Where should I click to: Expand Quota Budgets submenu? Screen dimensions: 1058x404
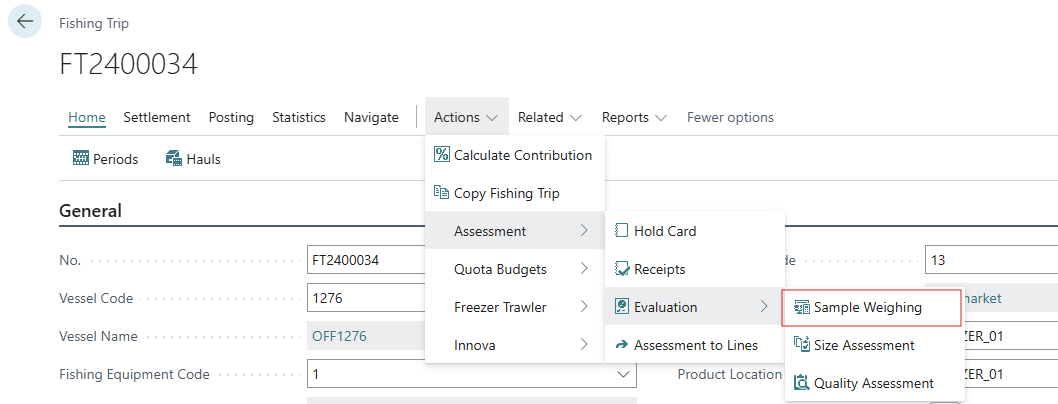click(x=514, y=269)
